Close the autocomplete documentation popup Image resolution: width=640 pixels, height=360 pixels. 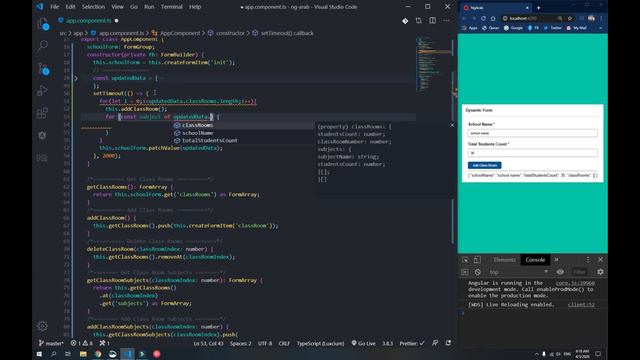pos(452,125)
